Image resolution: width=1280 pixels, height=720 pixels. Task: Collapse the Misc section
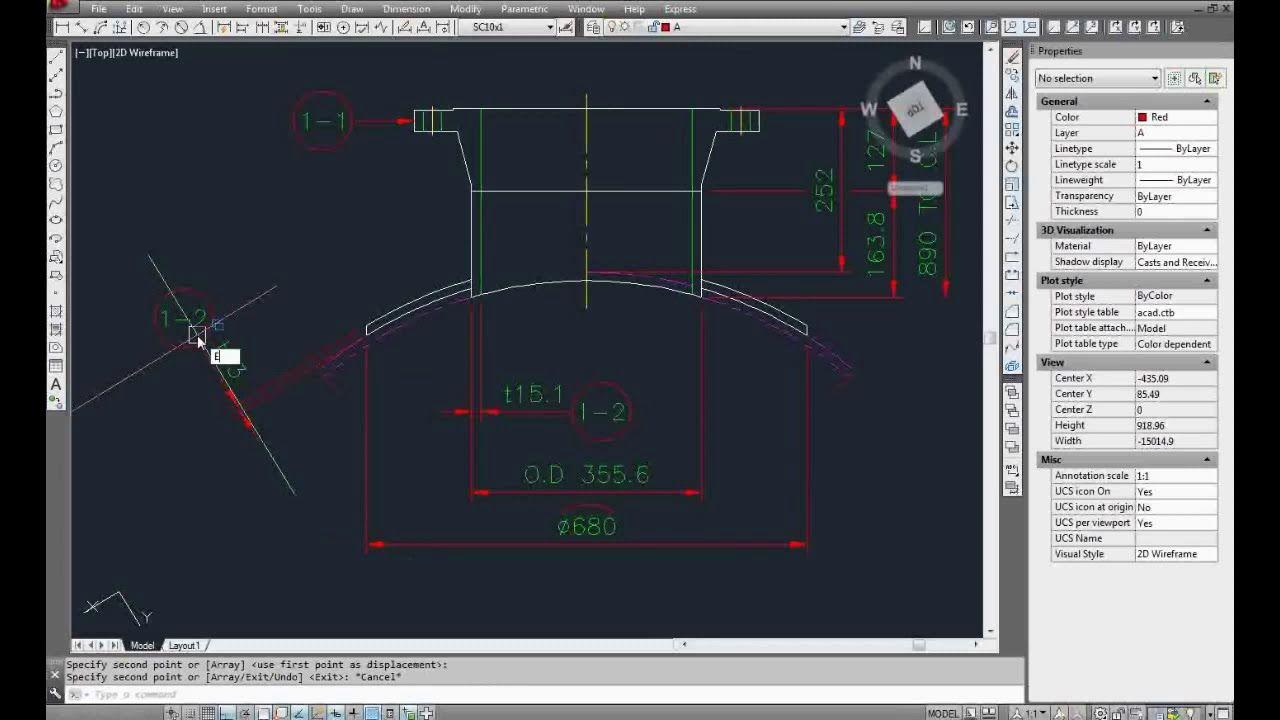[1207, 460]
